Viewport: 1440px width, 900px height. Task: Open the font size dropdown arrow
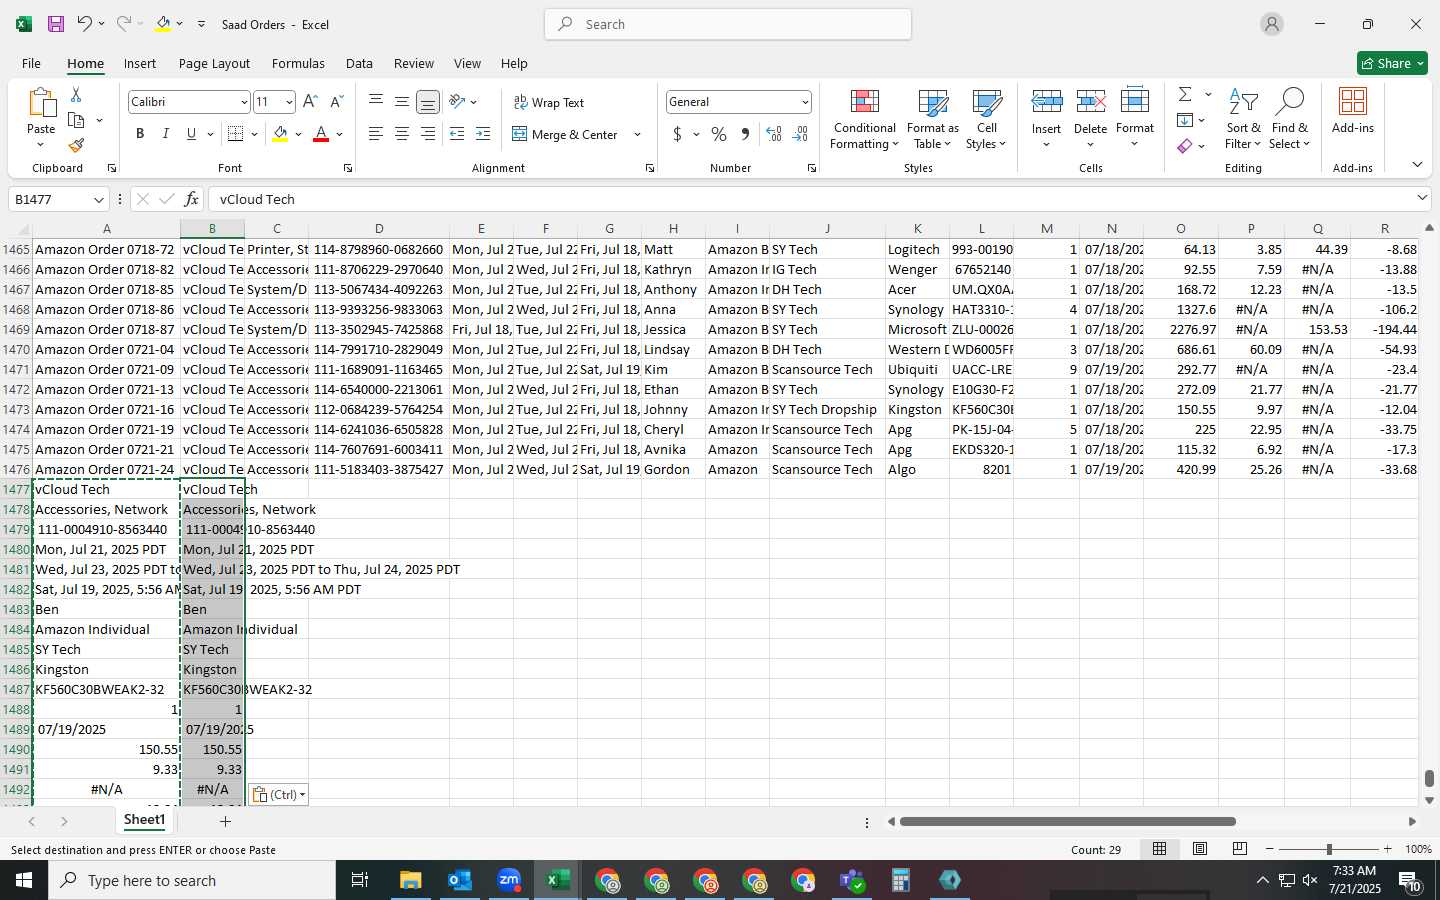[x=289, y=102]
